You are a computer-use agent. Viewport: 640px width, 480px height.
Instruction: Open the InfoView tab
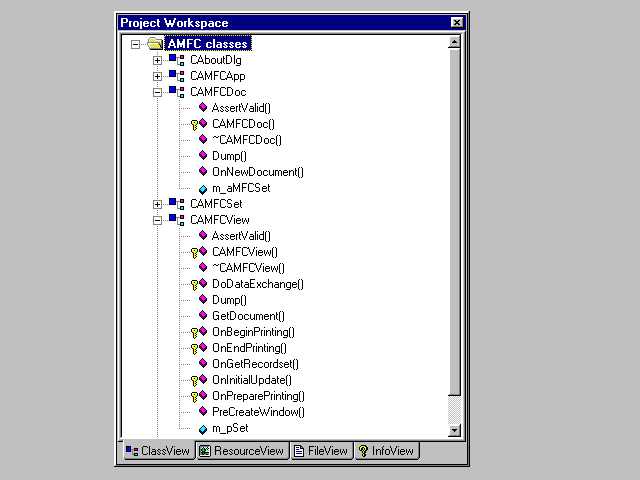pyautogui.click(x=386, y=451)
